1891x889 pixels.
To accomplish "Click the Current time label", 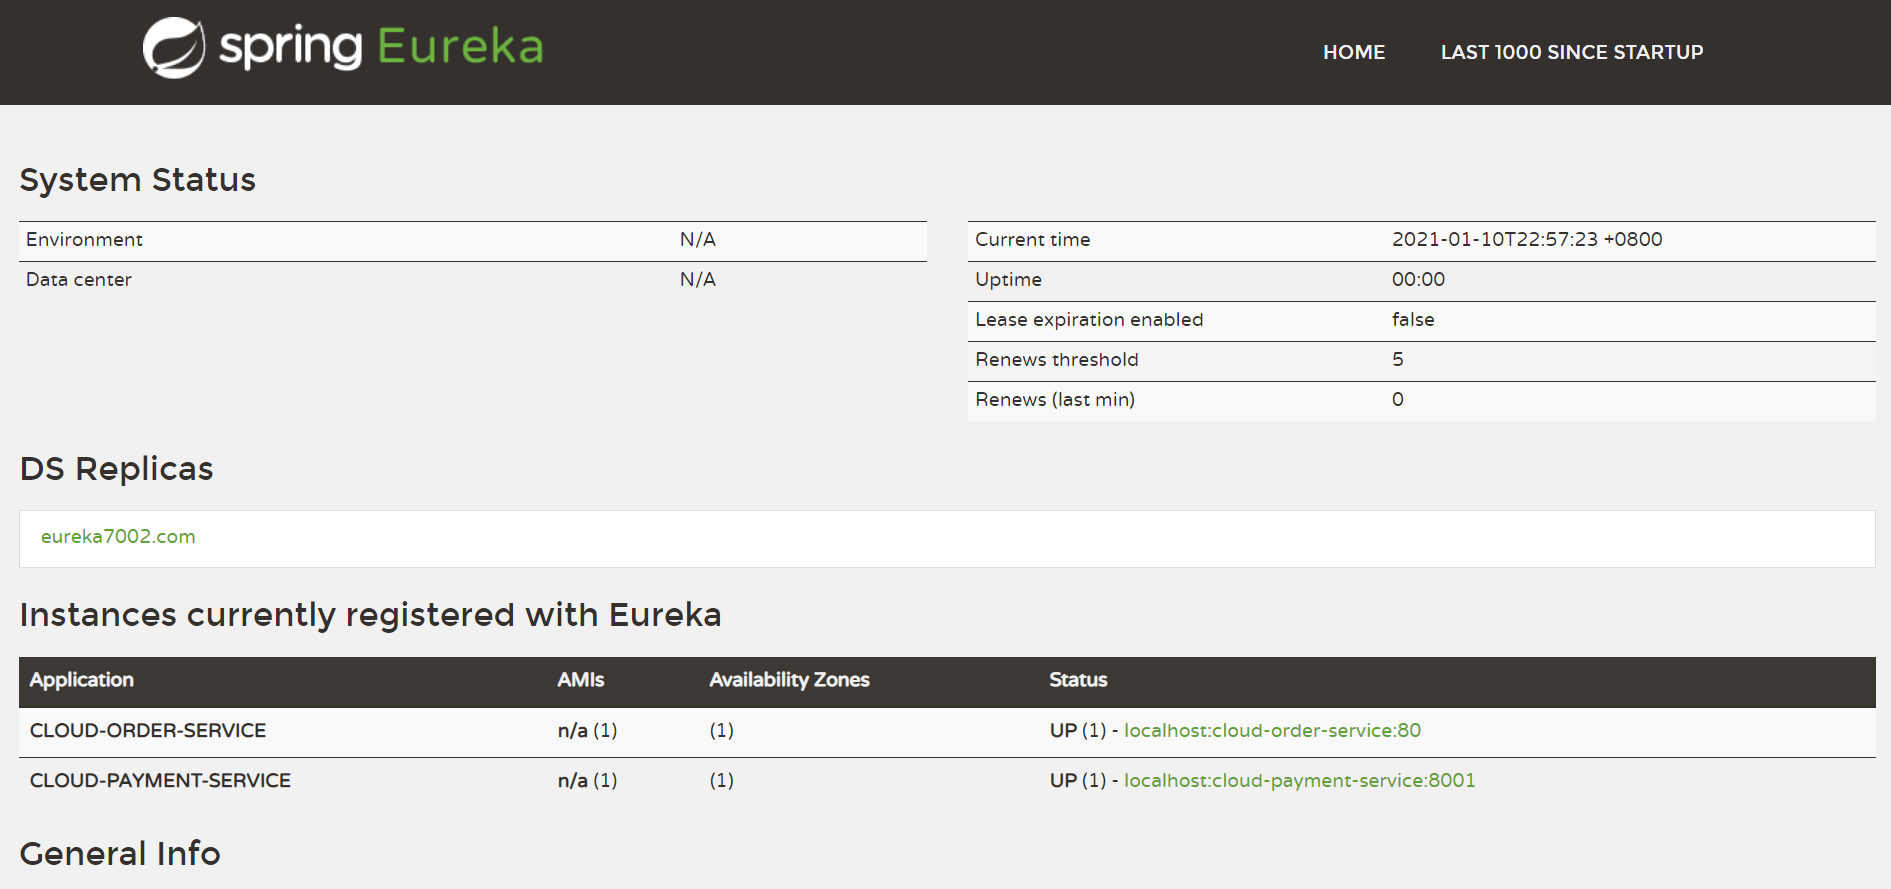I will pos(1033,240).
